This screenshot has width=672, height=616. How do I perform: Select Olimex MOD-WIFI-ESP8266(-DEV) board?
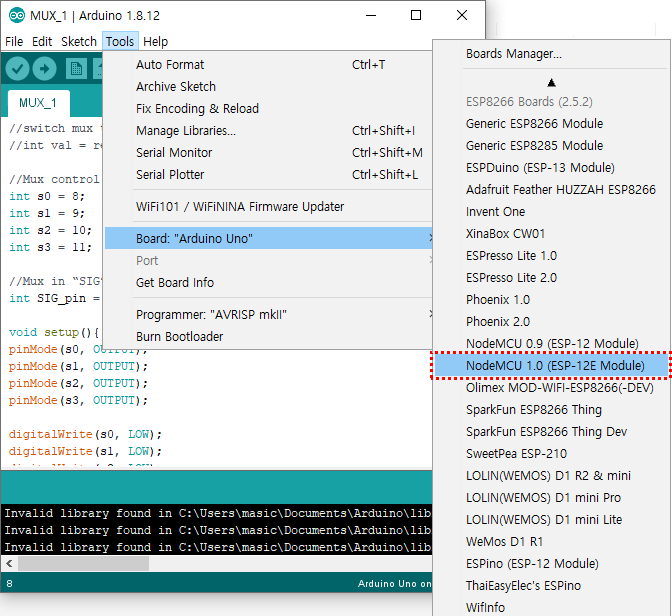(x=552, y=388)
